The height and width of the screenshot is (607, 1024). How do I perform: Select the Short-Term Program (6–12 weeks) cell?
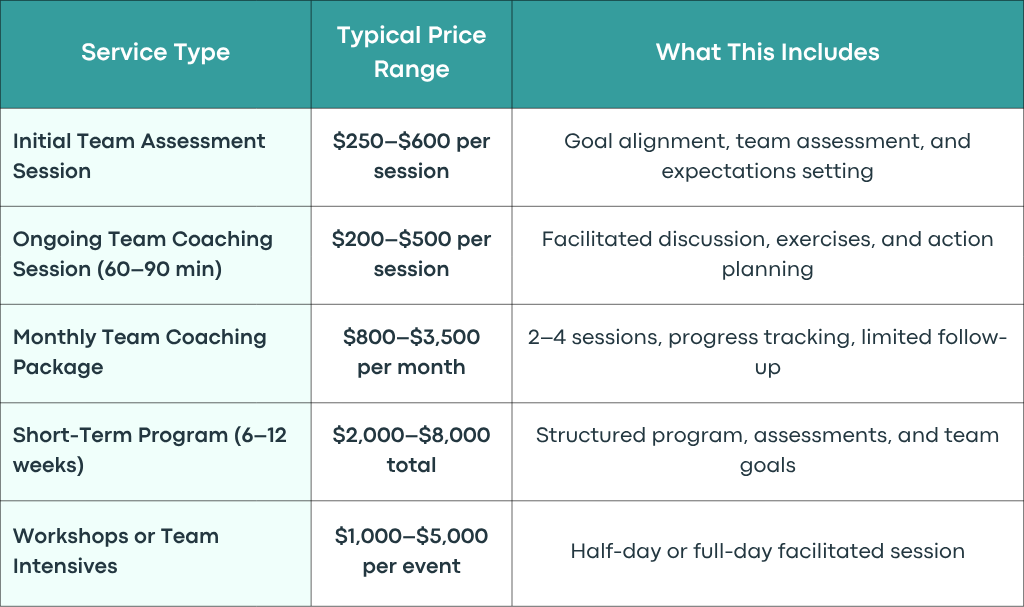155,451
